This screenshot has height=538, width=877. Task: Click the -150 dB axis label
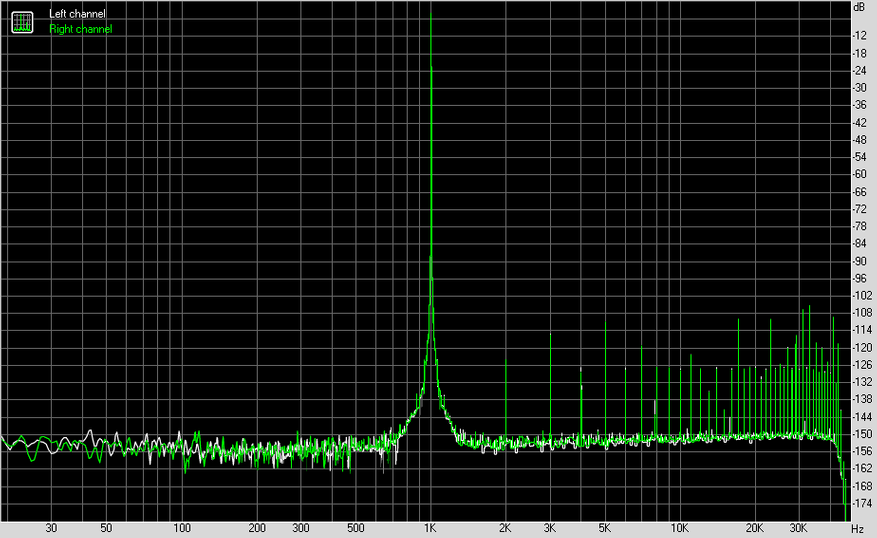pyautogui.click(x=861, y=434)
